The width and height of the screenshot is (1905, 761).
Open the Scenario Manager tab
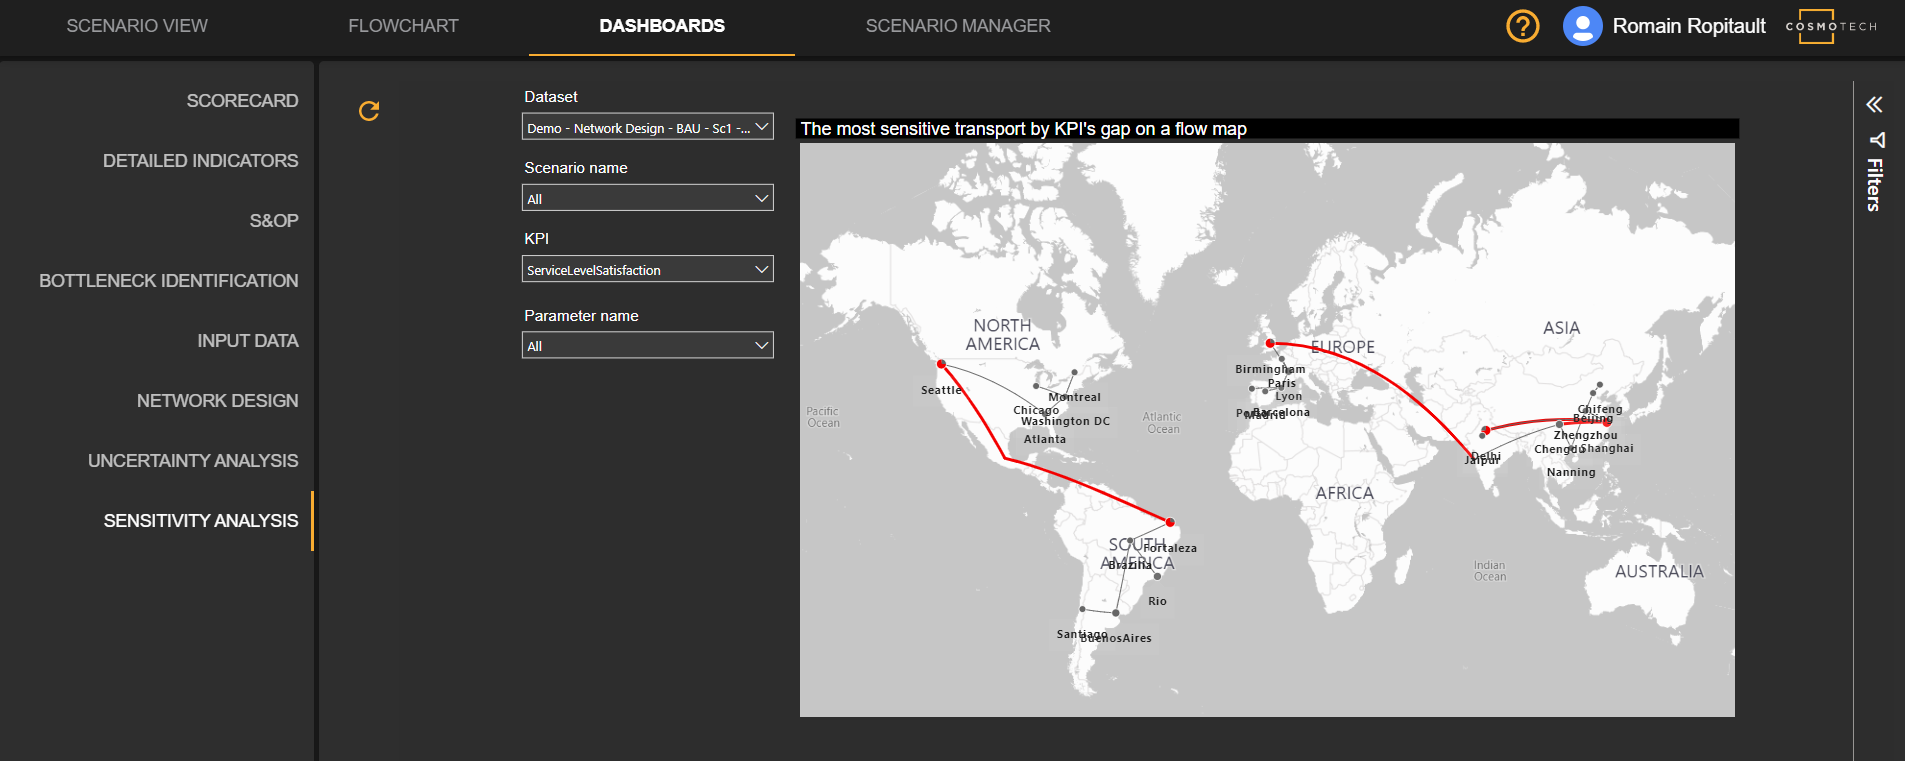click(x=957, y=26)
